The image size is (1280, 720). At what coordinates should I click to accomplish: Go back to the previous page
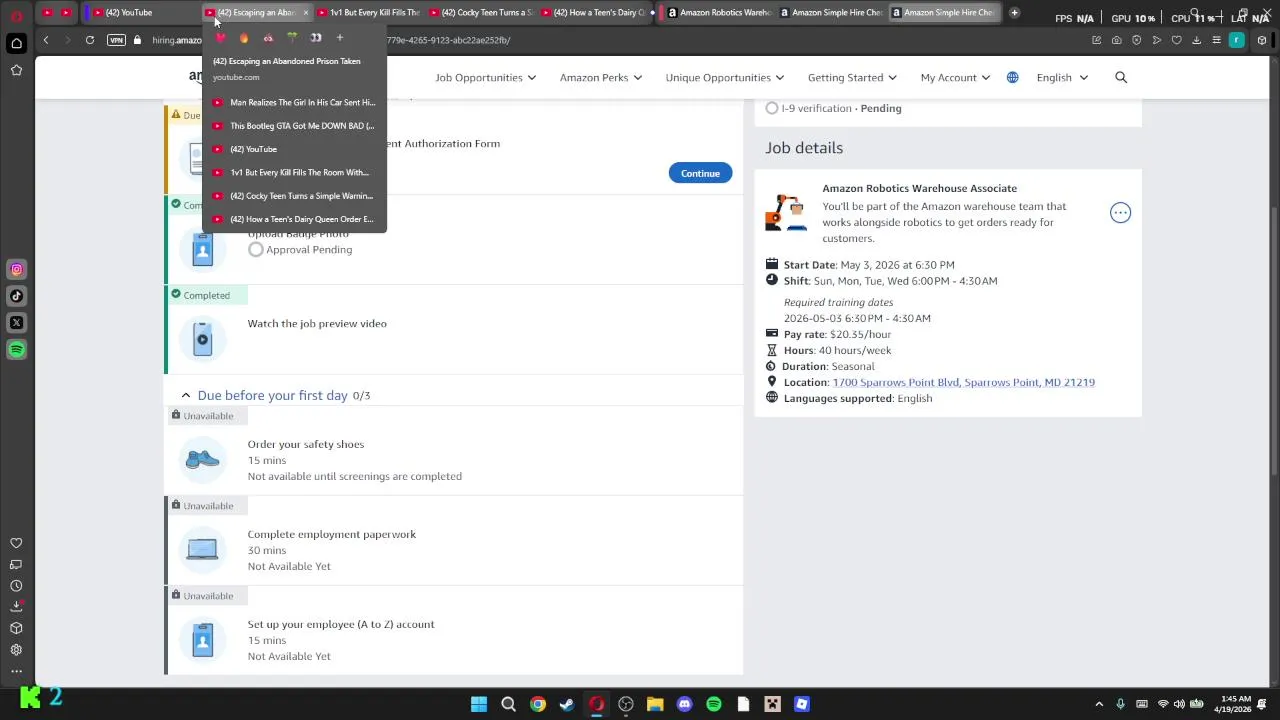click(x=46, y=40)
